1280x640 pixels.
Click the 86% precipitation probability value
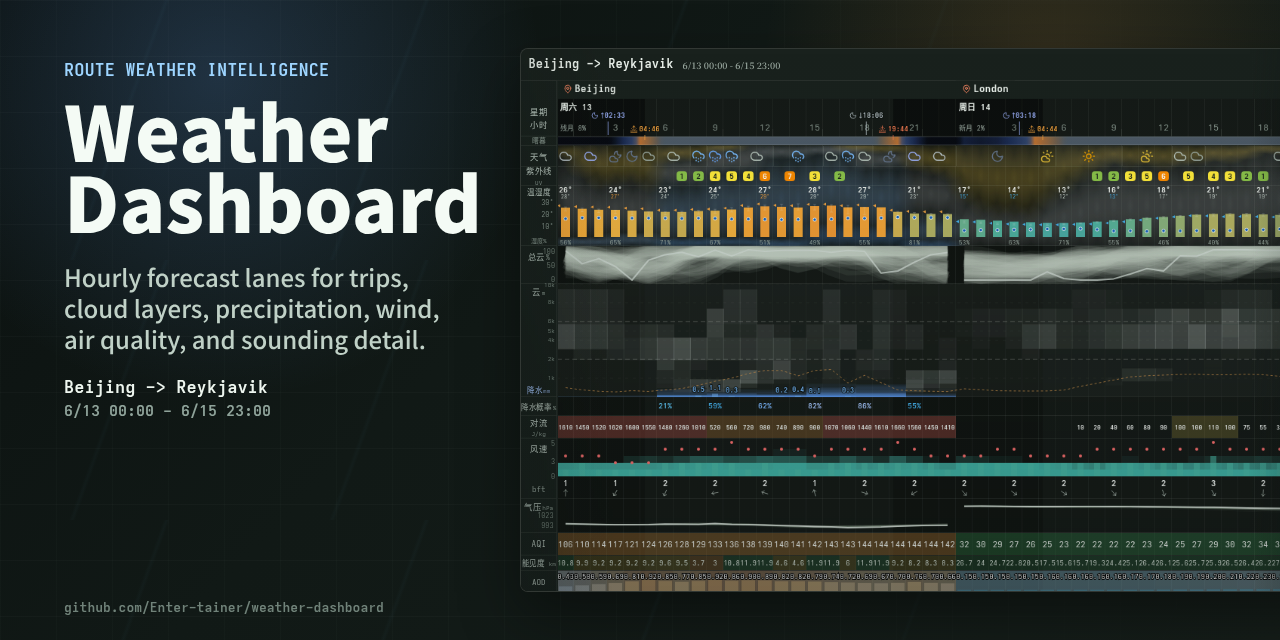coord(865,406)
